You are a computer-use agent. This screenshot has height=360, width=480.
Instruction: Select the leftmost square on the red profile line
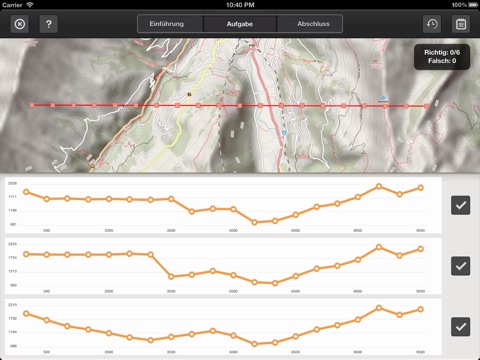pos(32,105)
